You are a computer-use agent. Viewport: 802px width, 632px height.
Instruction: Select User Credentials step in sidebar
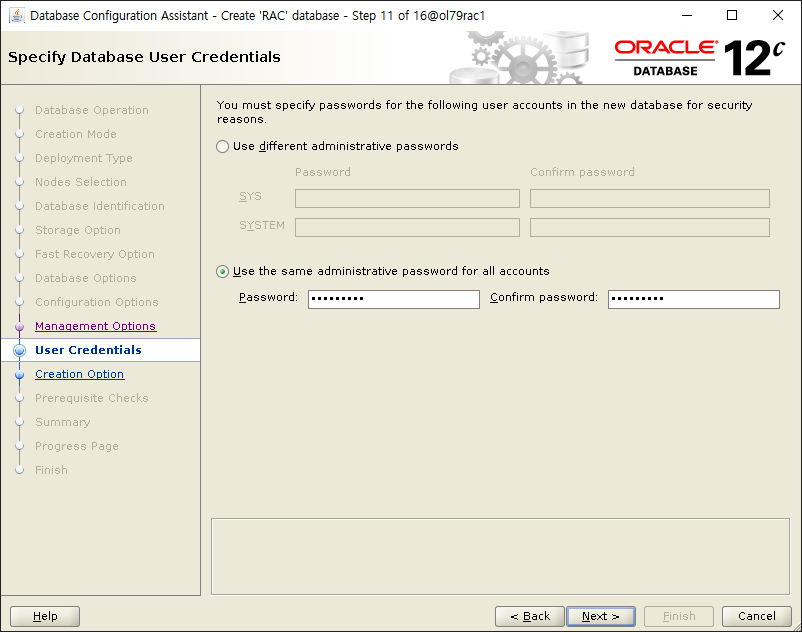[88, 350]
